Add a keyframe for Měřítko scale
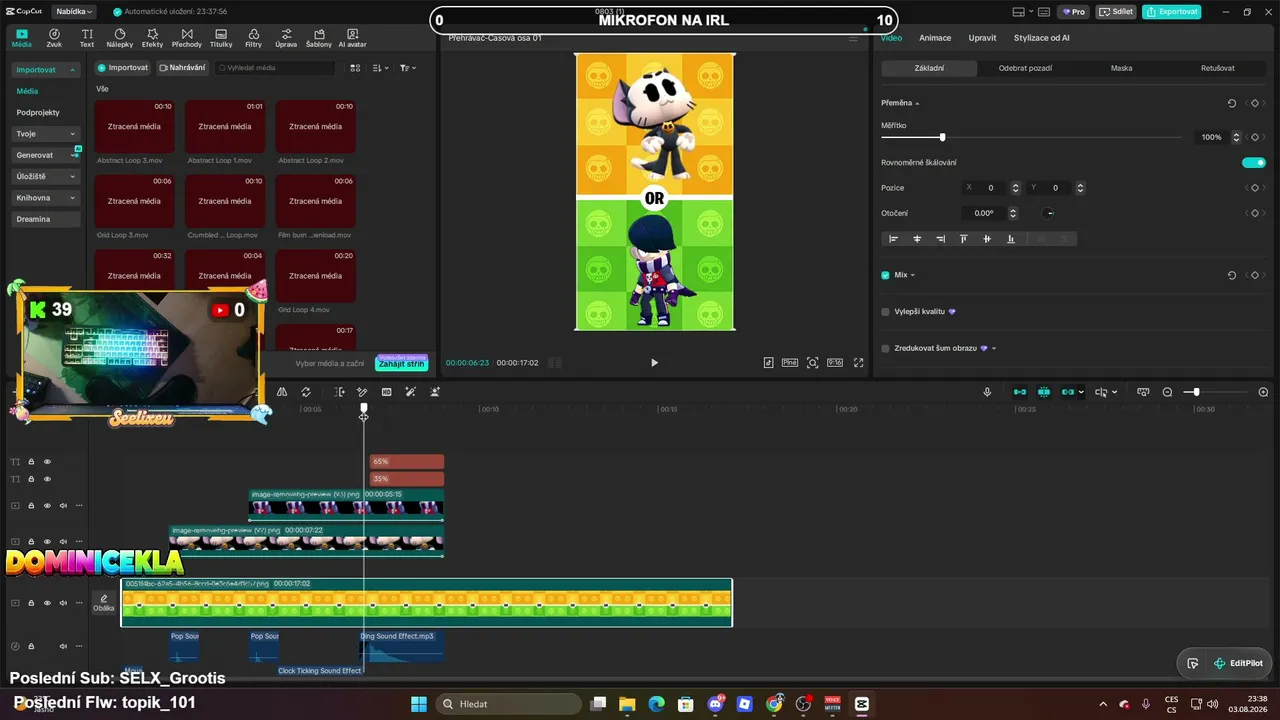This screenshot has width=1280, height=720. (x=1255, y=137)
